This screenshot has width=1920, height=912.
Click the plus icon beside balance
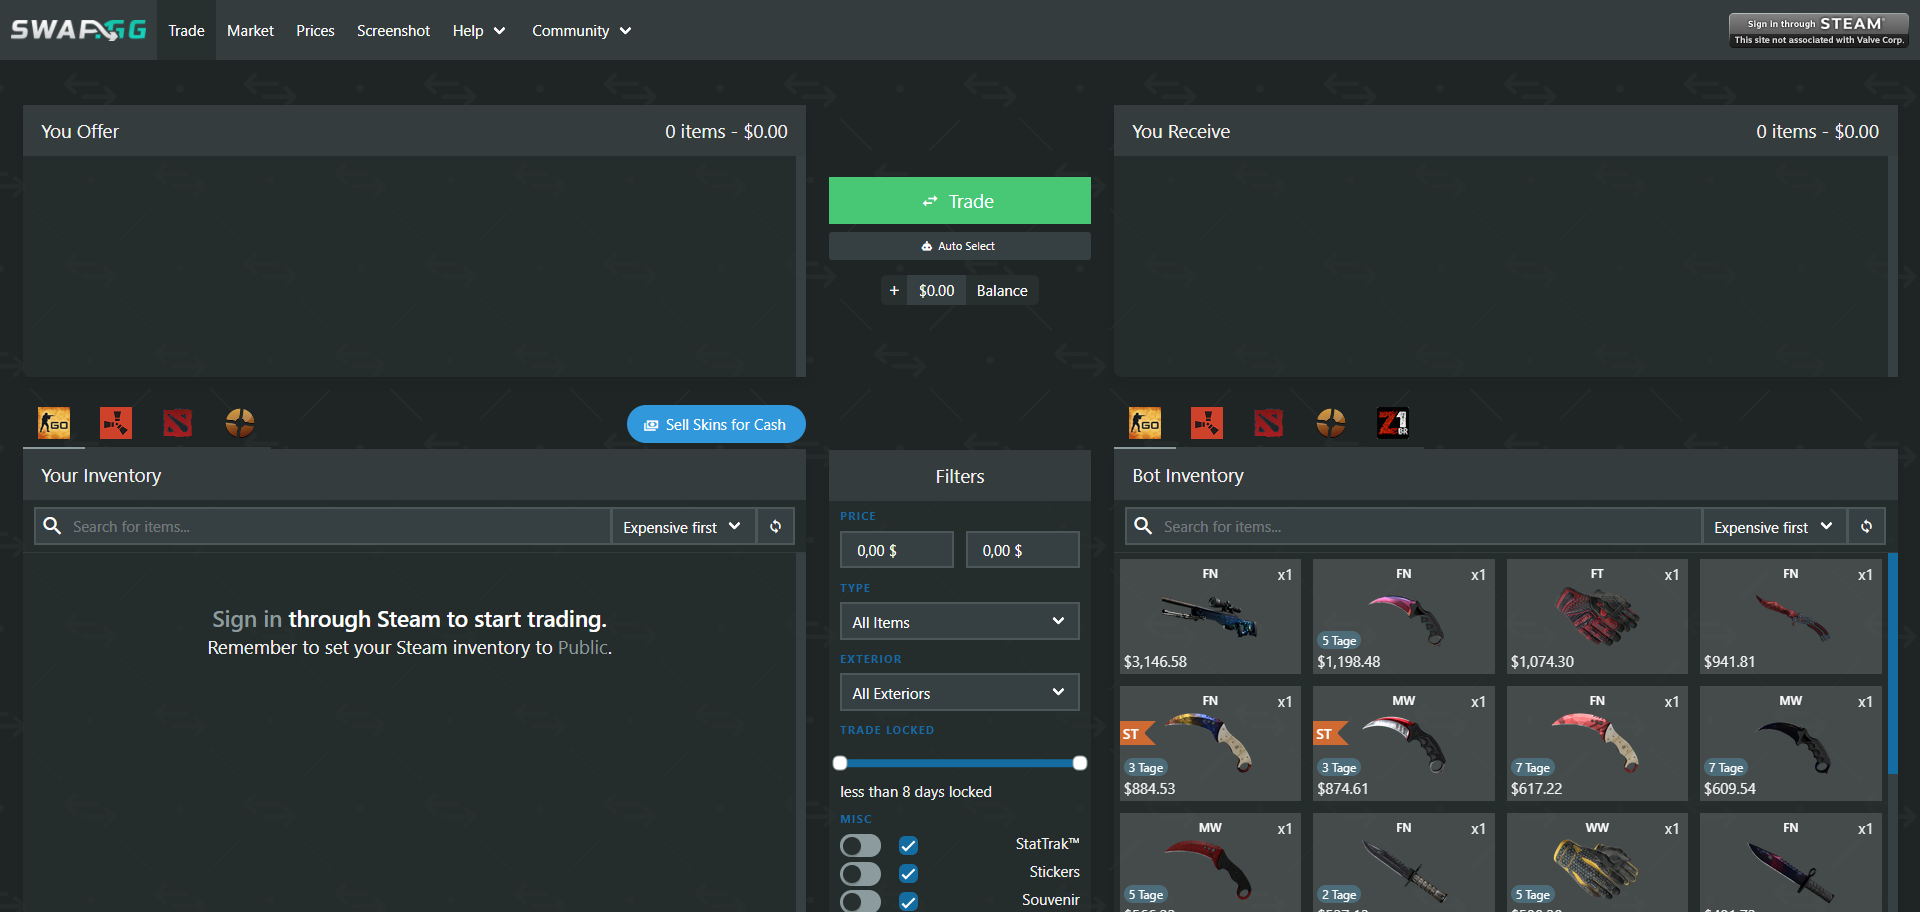[x=894, y=290]
